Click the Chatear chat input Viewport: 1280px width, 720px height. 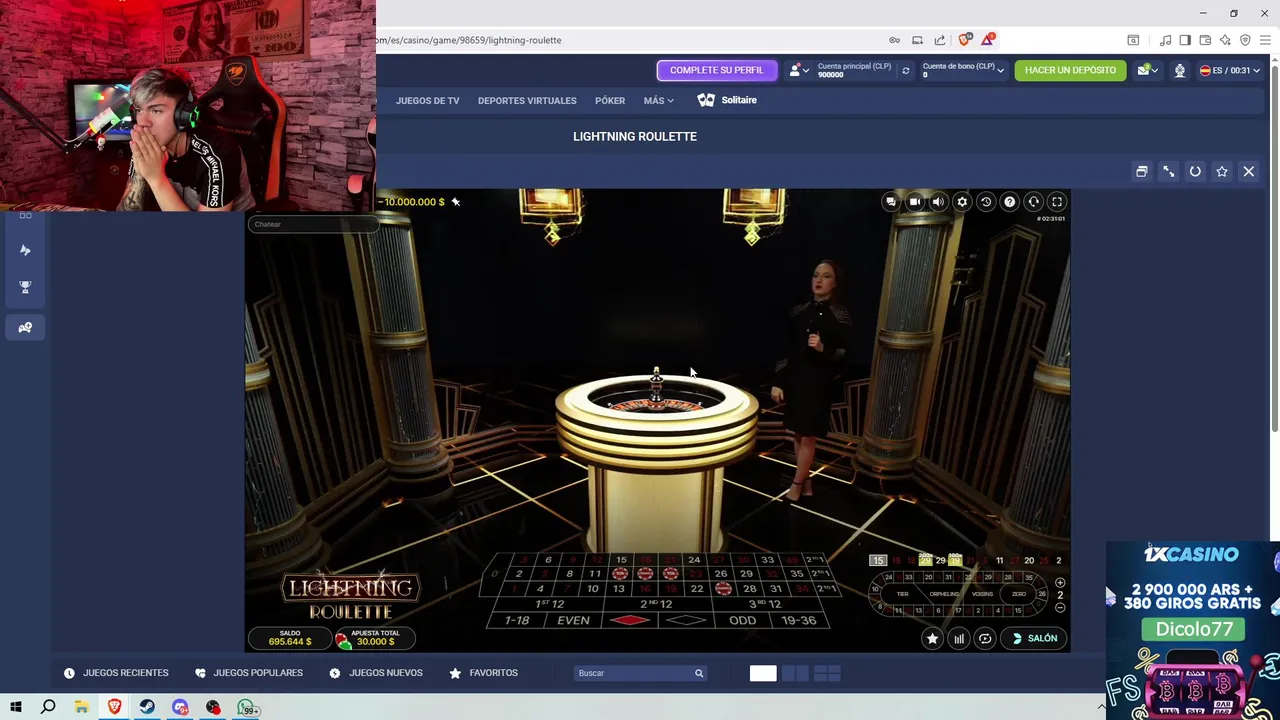[313, 224]
